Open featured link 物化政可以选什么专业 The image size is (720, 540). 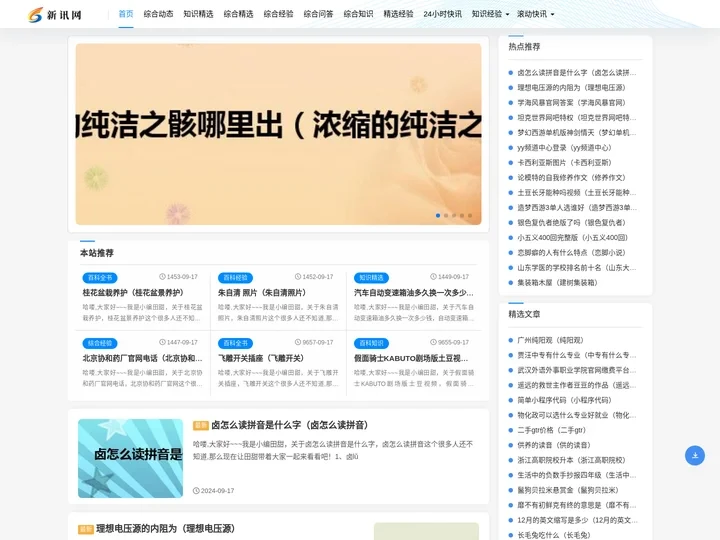(x=577, y=415)
